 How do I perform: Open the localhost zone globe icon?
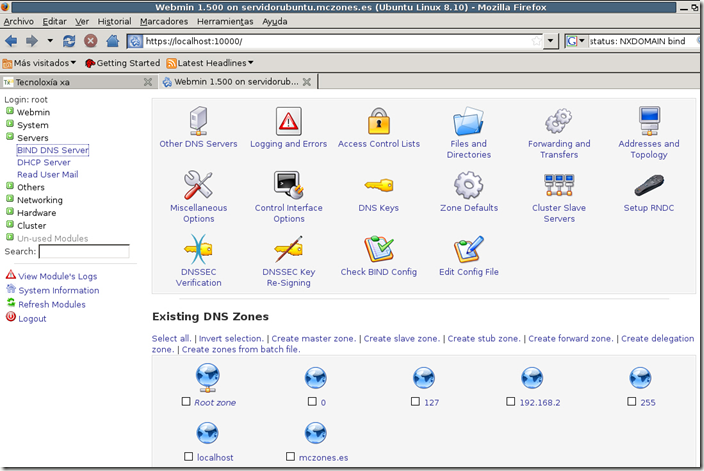click(207, 433)
